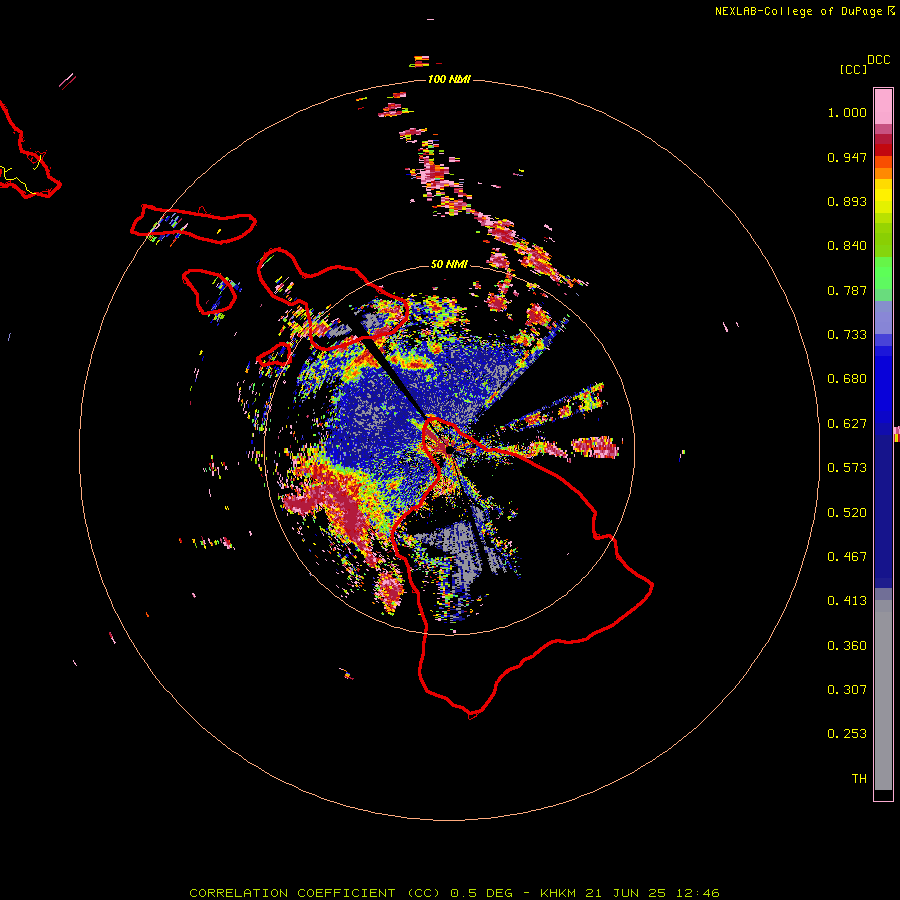The height and width of the screenshot is (900, 900).
Task: Click the 0.840 color scale value
Action: click(x=847, y=246)
